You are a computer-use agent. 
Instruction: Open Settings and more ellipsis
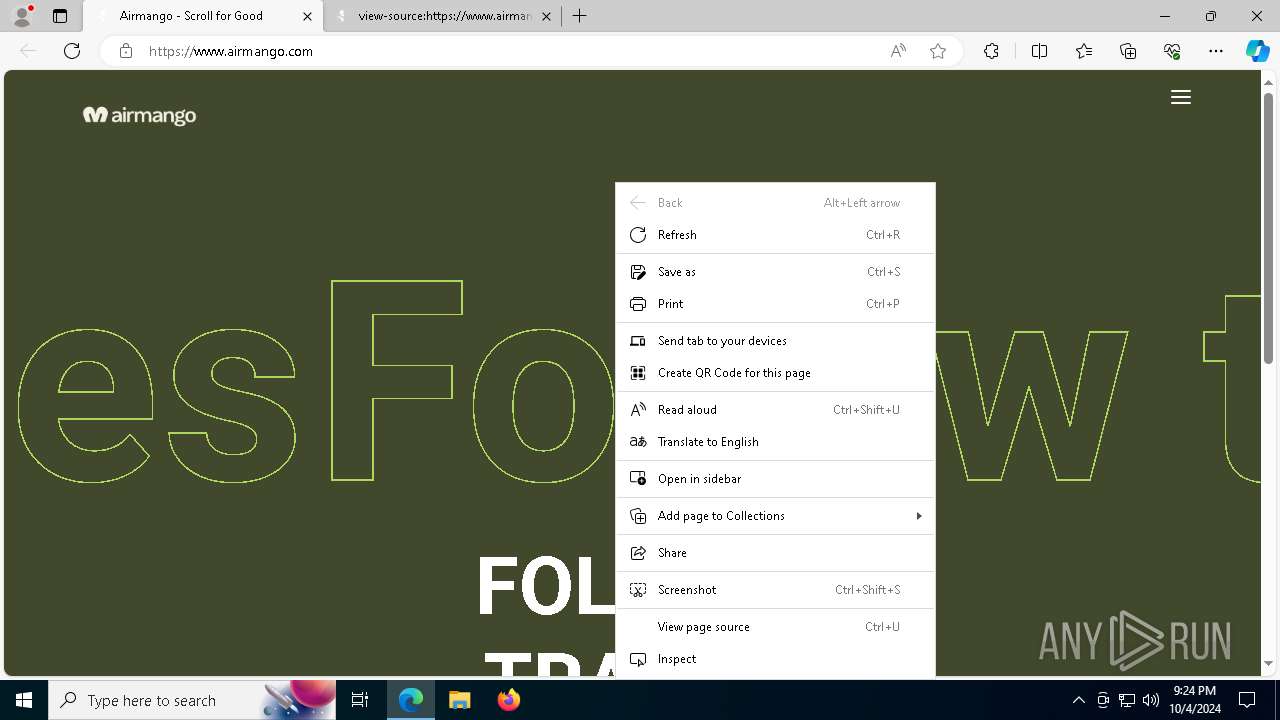[1216, 51]
